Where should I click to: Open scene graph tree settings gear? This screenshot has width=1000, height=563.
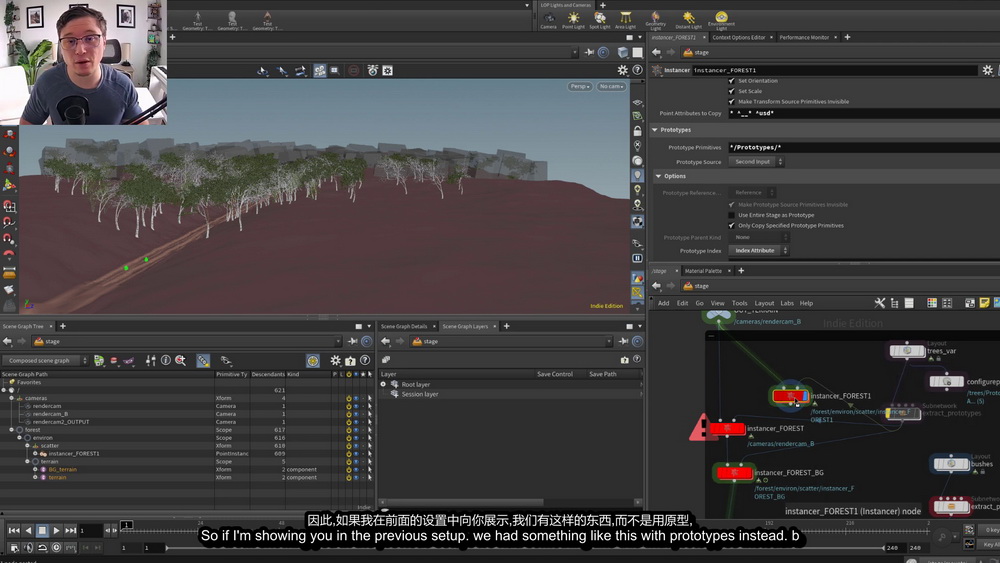[x=335, y=360]
